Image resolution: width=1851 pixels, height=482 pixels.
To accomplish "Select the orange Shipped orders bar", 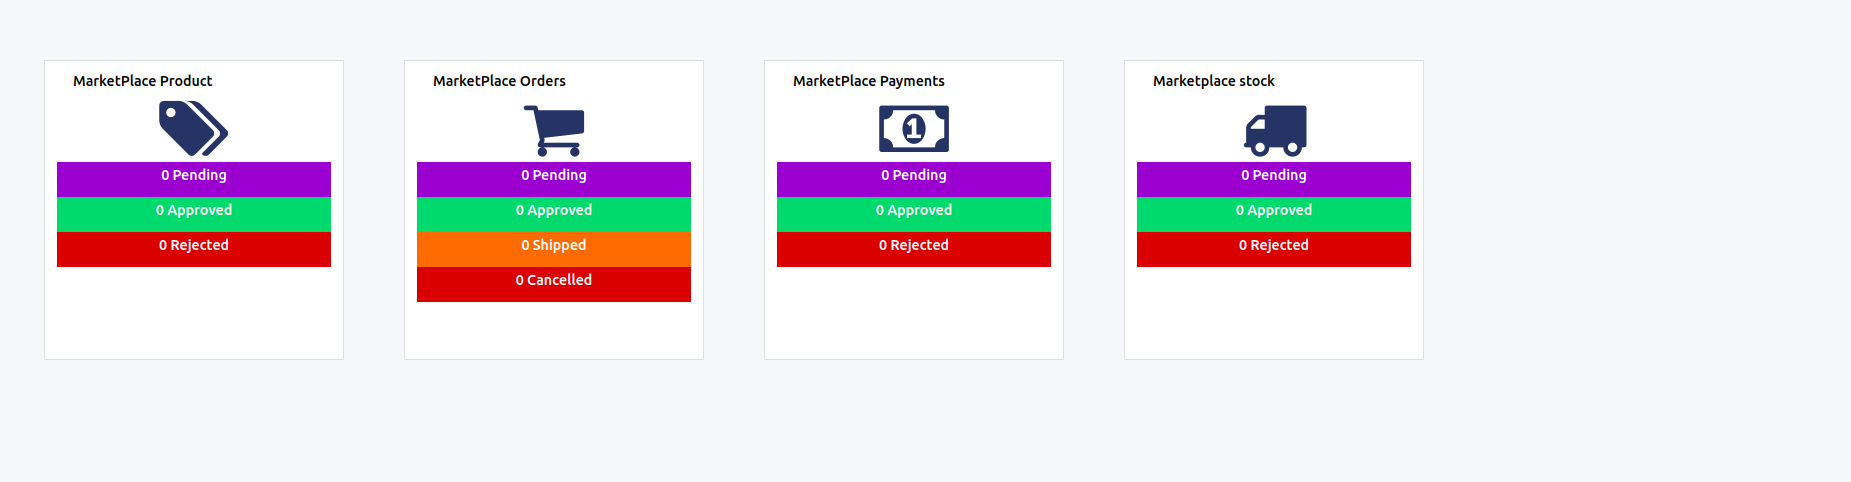I will coord(554,246).
